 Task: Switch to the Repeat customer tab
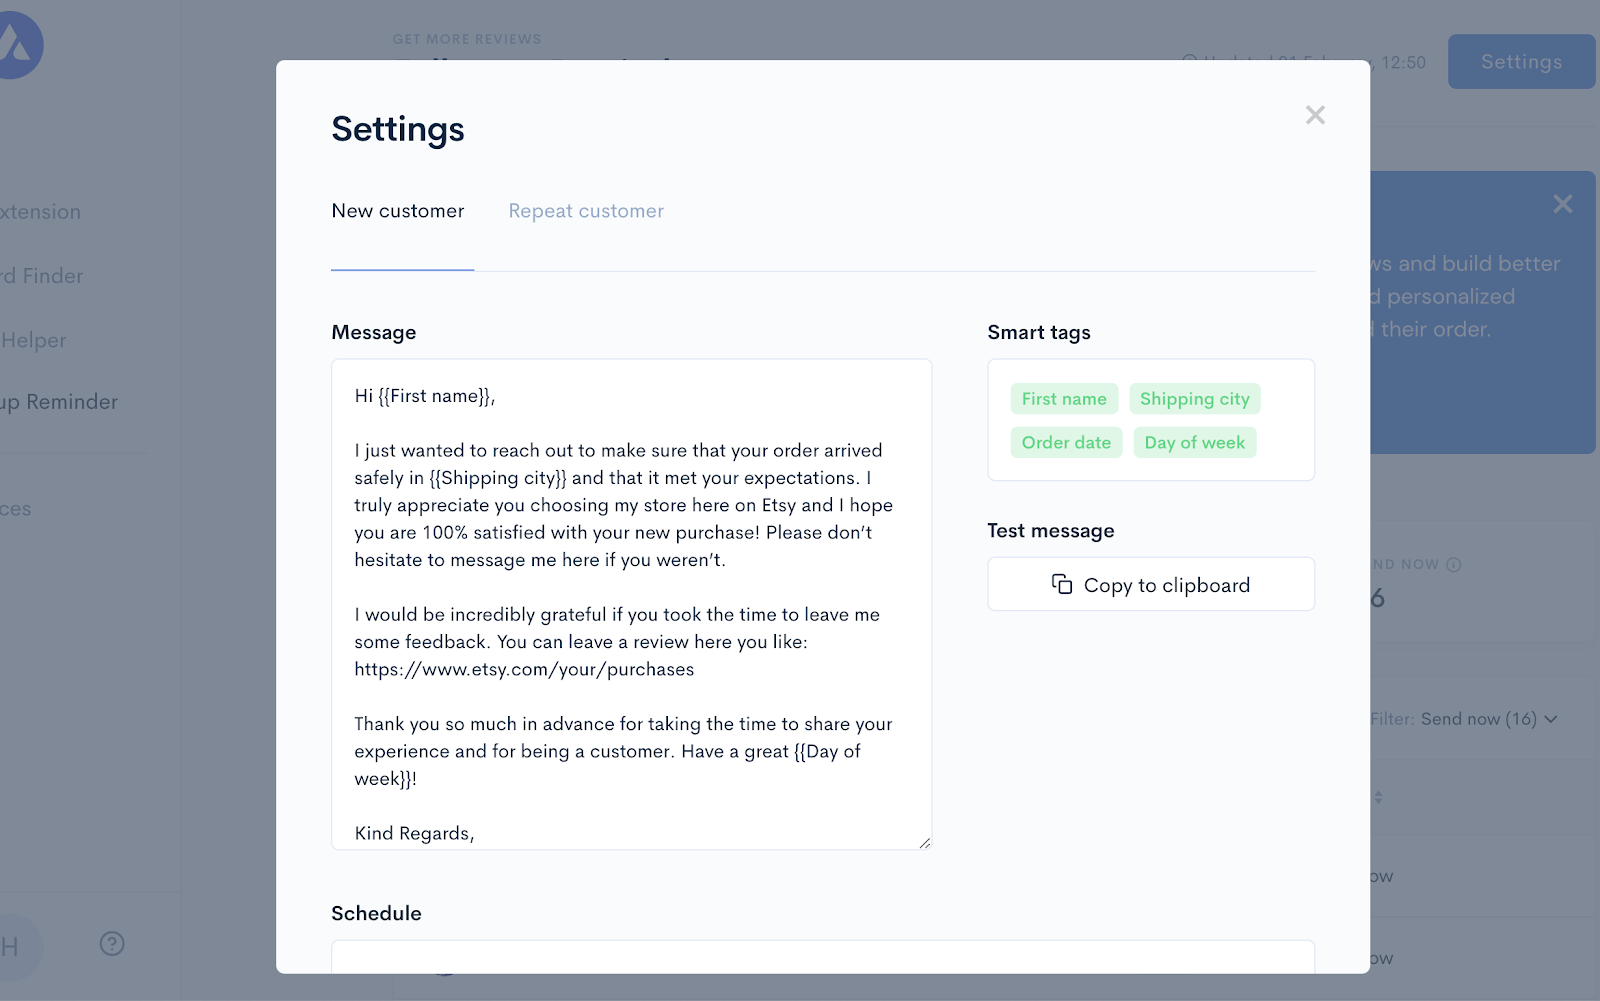coord(586,211)
